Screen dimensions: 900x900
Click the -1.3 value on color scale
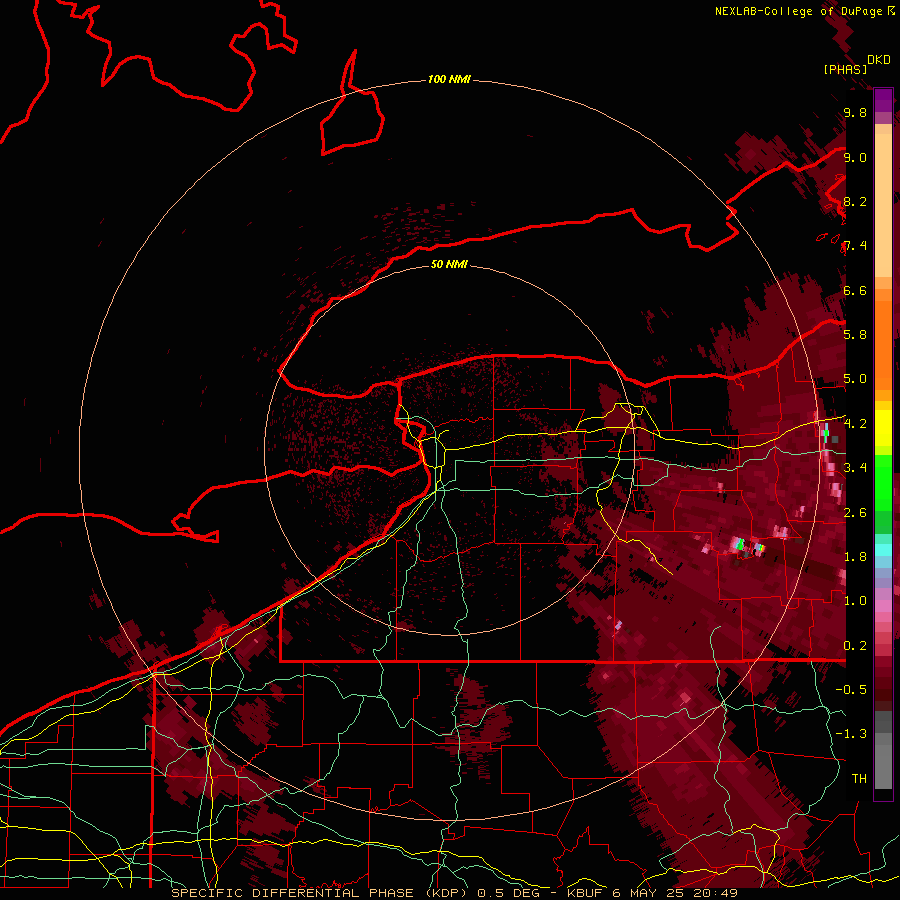pyautogui.click(x=851, y=734)
